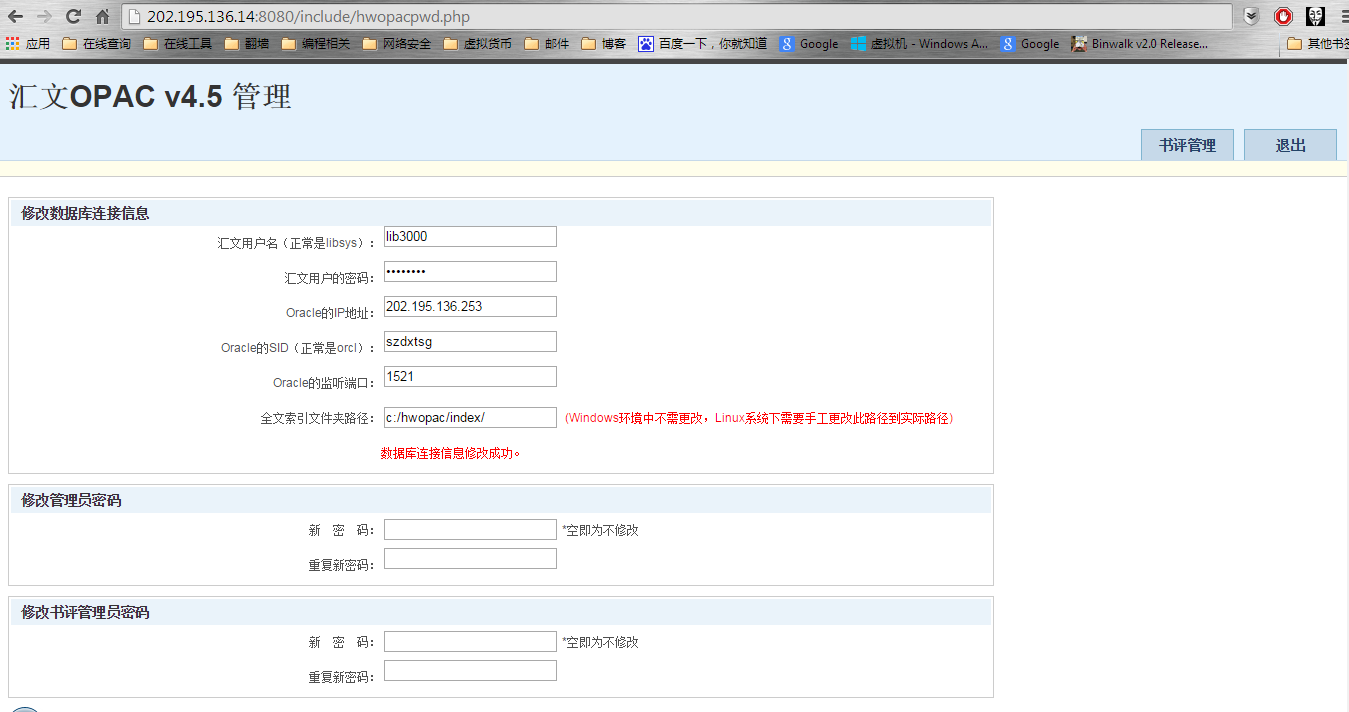Open the 网络安全 bookmark folder

point(396,44)
